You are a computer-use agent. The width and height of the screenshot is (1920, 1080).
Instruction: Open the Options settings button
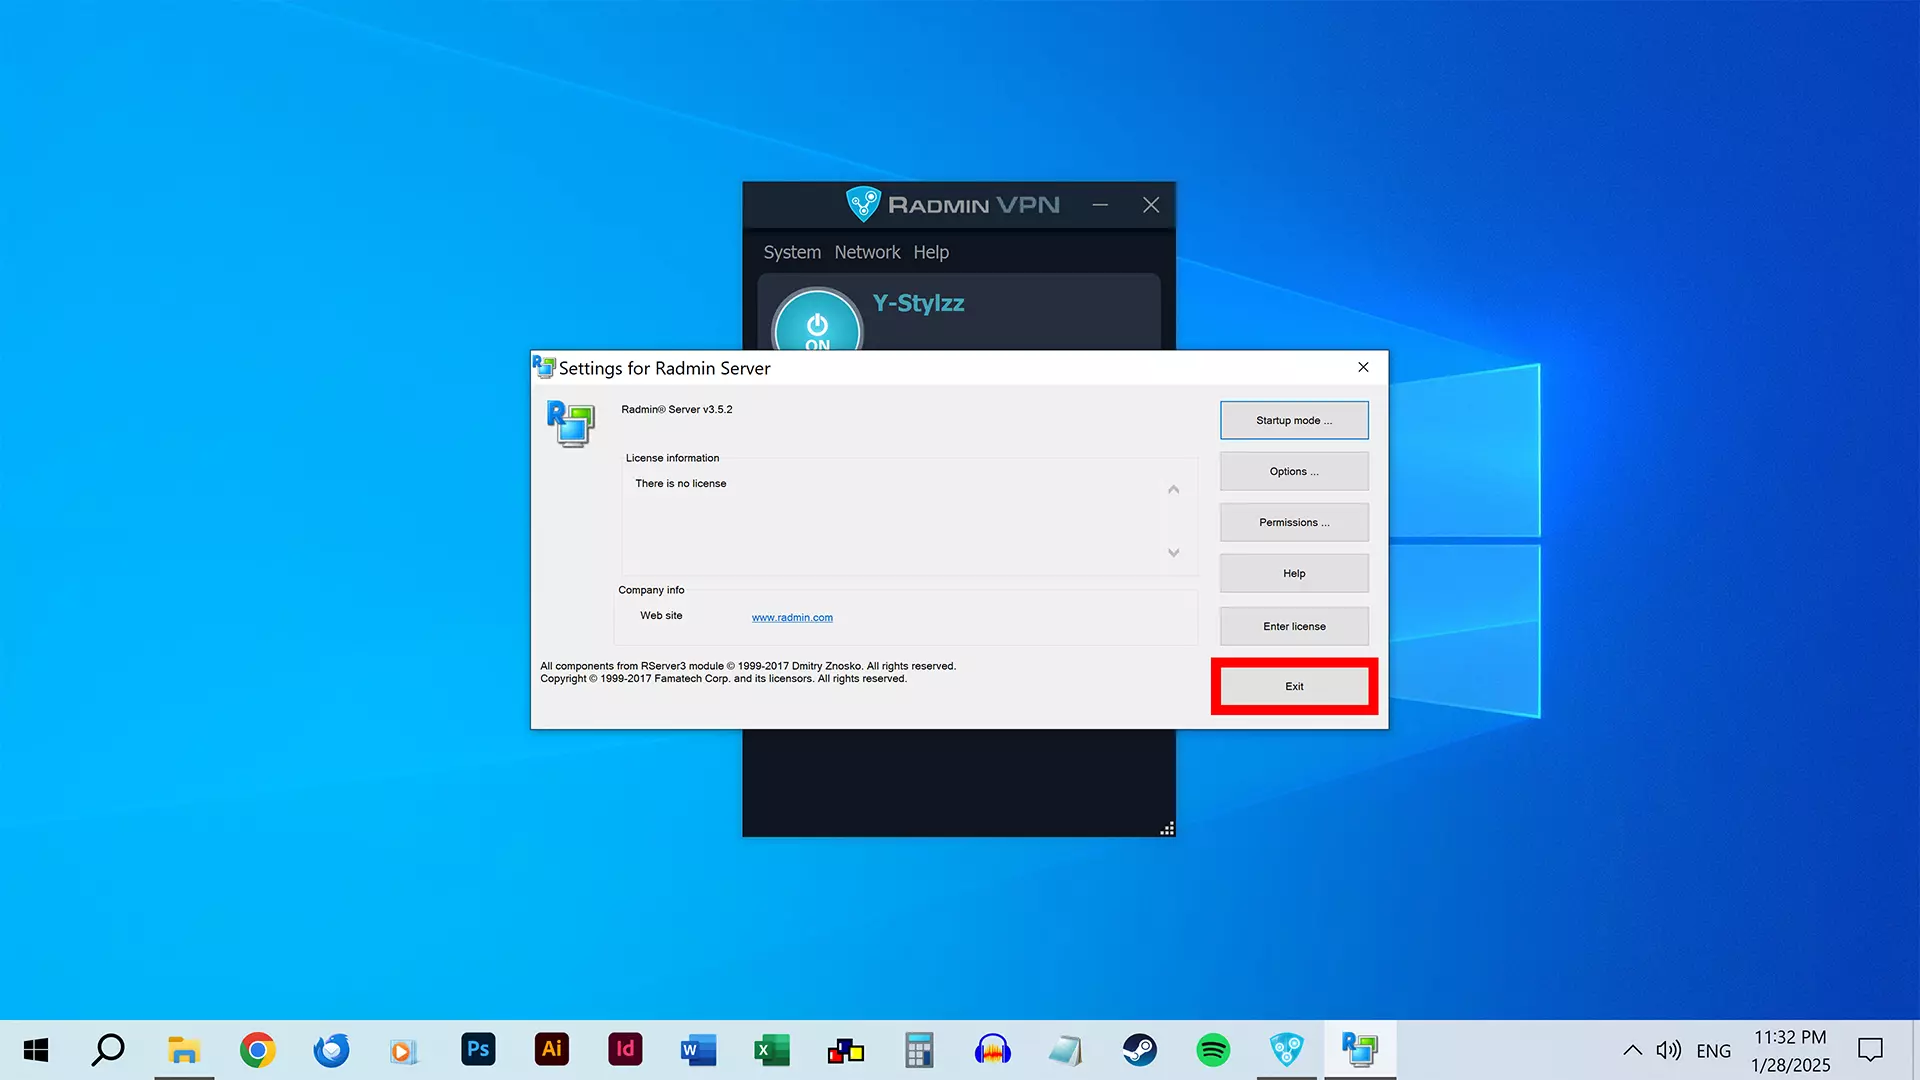[1294, 471]
